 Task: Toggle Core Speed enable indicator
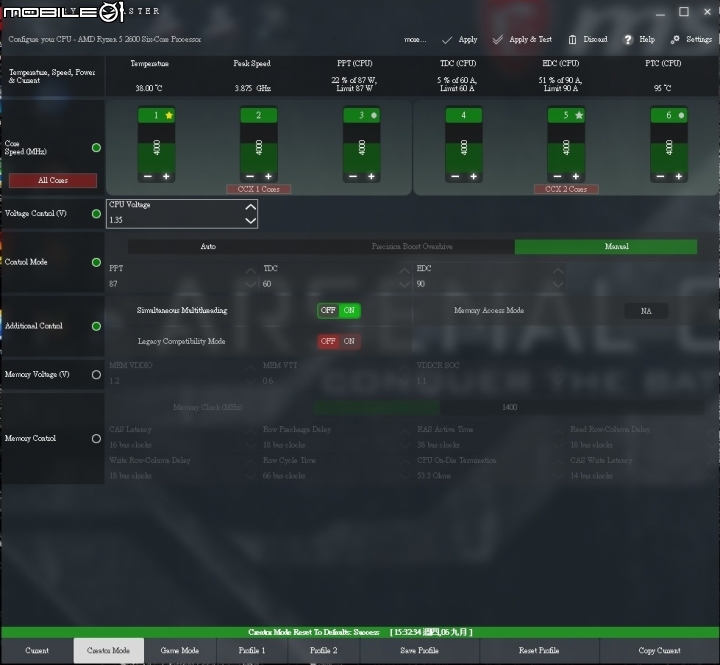pyautogui.click(x=96, y=147)
